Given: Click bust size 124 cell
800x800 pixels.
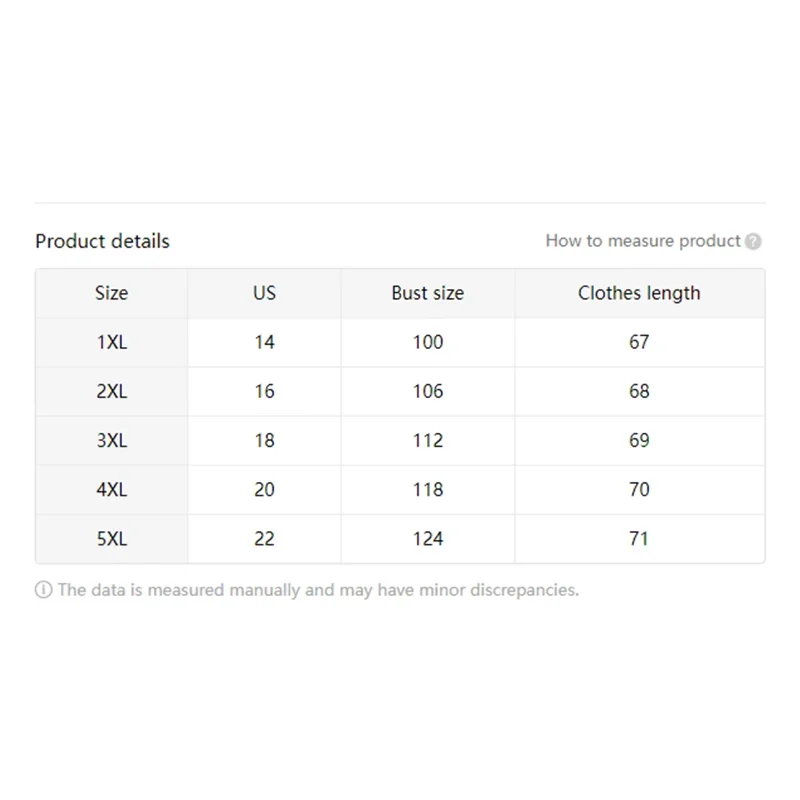Looking at the screenshot, I should tap(428, 539).
